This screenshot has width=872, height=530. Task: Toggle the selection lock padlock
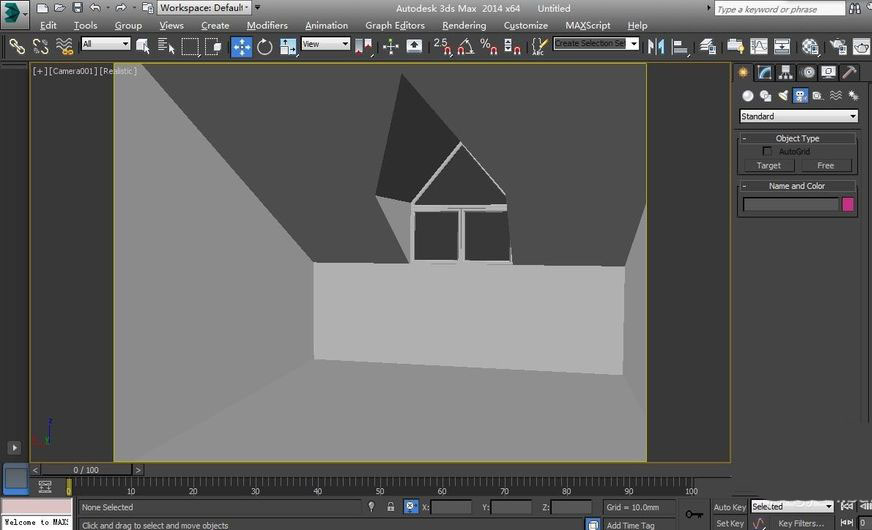(x=391, y=507)
